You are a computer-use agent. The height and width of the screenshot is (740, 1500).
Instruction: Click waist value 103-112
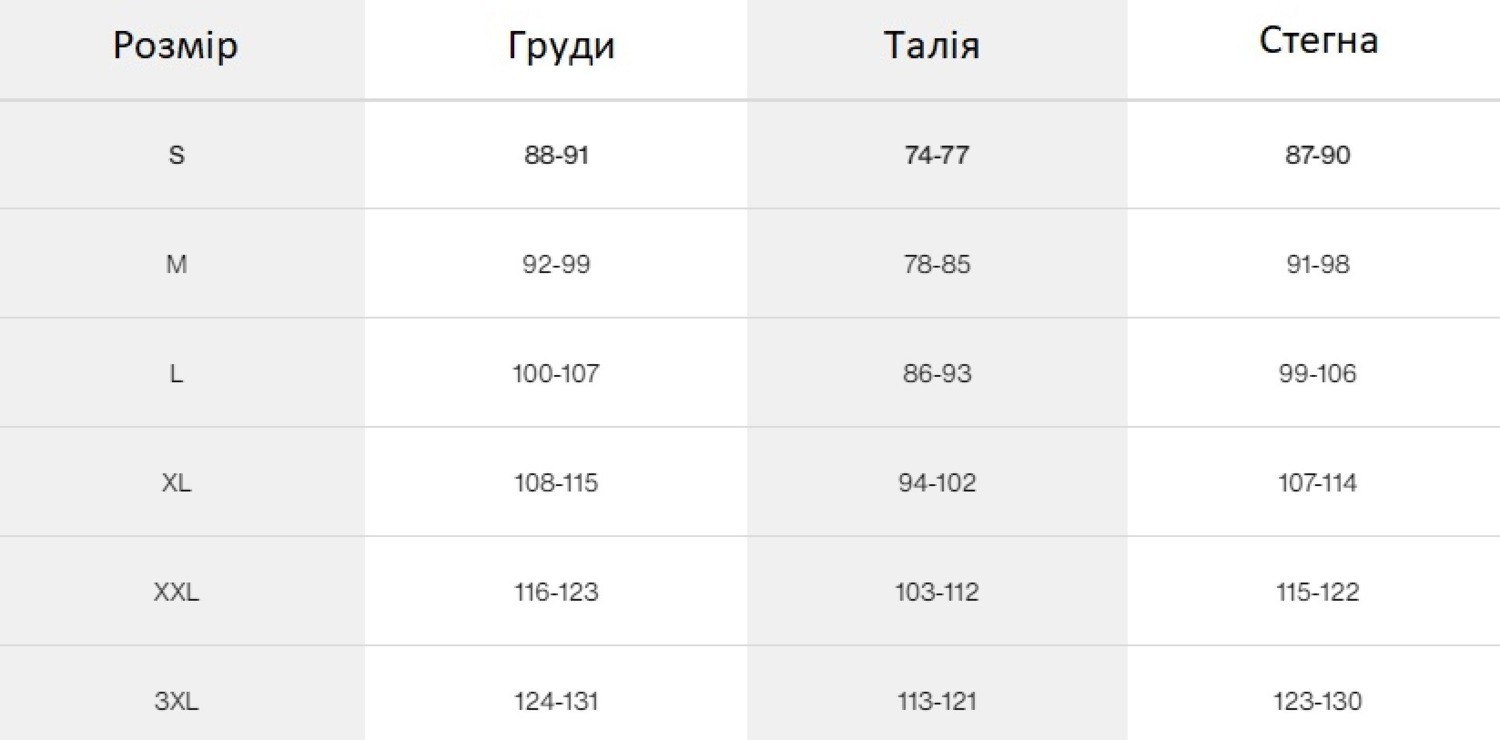[x=937, y=592]
